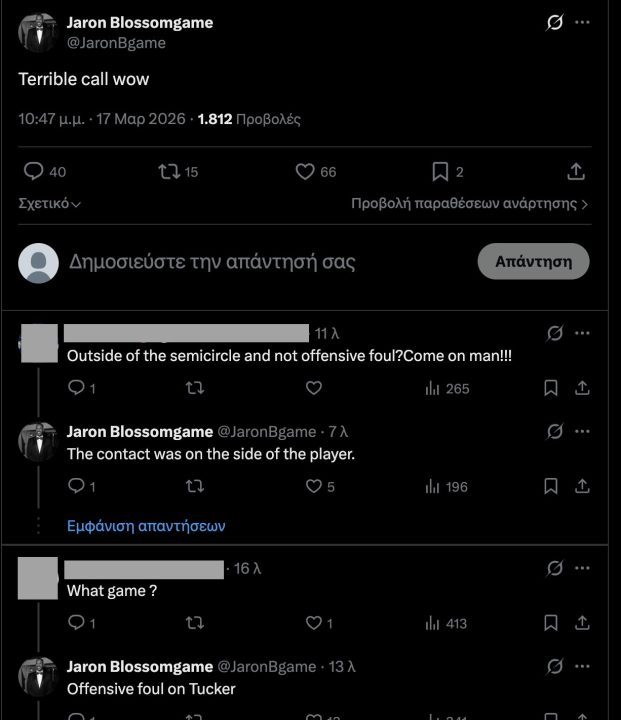Screen dimensions: 621x720
Task: Expand the Σχετικό sort dropdown
Action: pos(50,203)
